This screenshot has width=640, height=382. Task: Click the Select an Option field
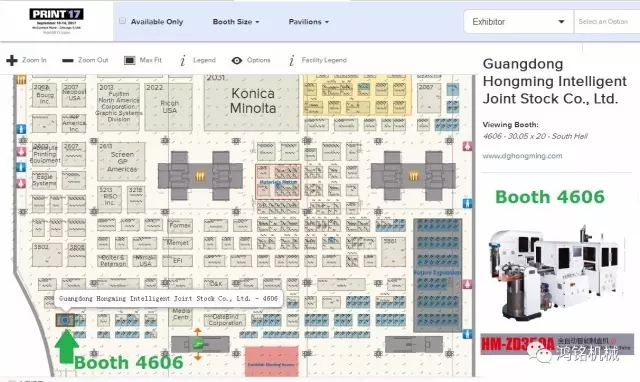point(607,22)
